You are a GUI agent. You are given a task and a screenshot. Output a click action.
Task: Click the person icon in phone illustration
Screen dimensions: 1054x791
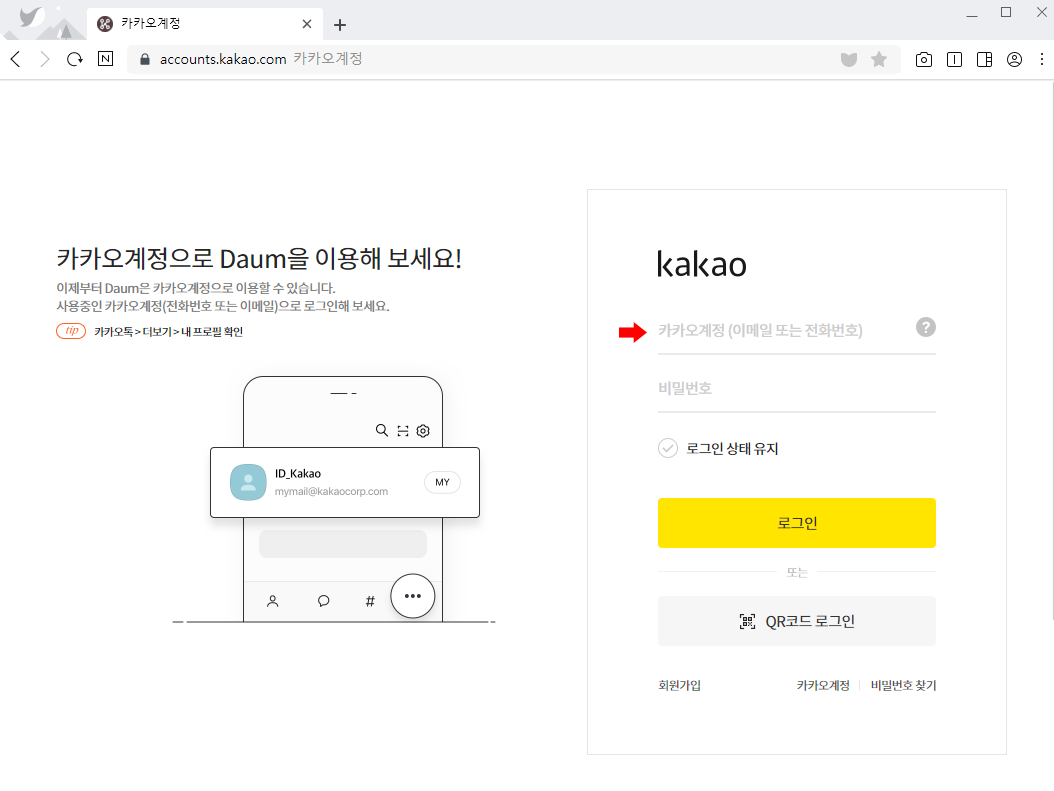click(x=272, y=601)
